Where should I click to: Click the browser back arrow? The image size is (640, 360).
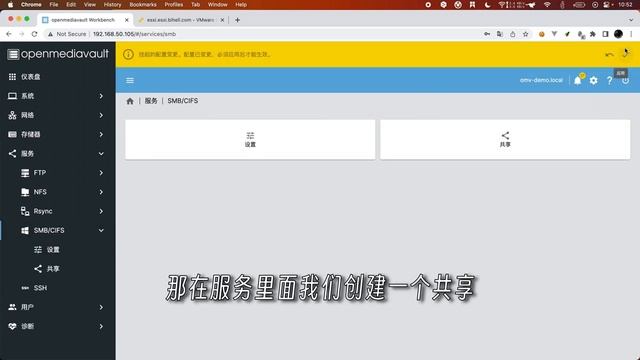[9, 34]
